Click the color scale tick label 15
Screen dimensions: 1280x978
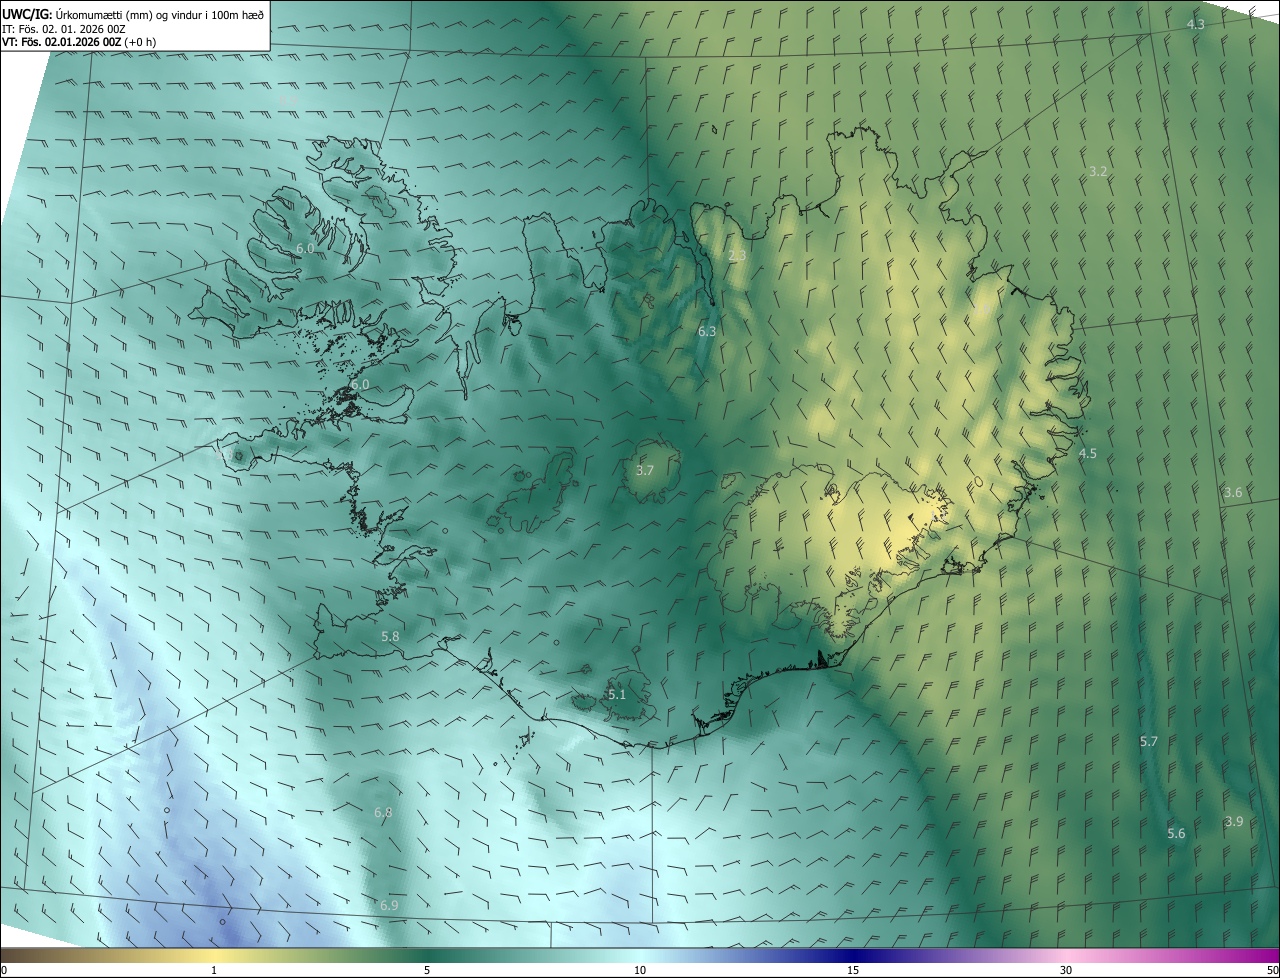coord(853,970)
